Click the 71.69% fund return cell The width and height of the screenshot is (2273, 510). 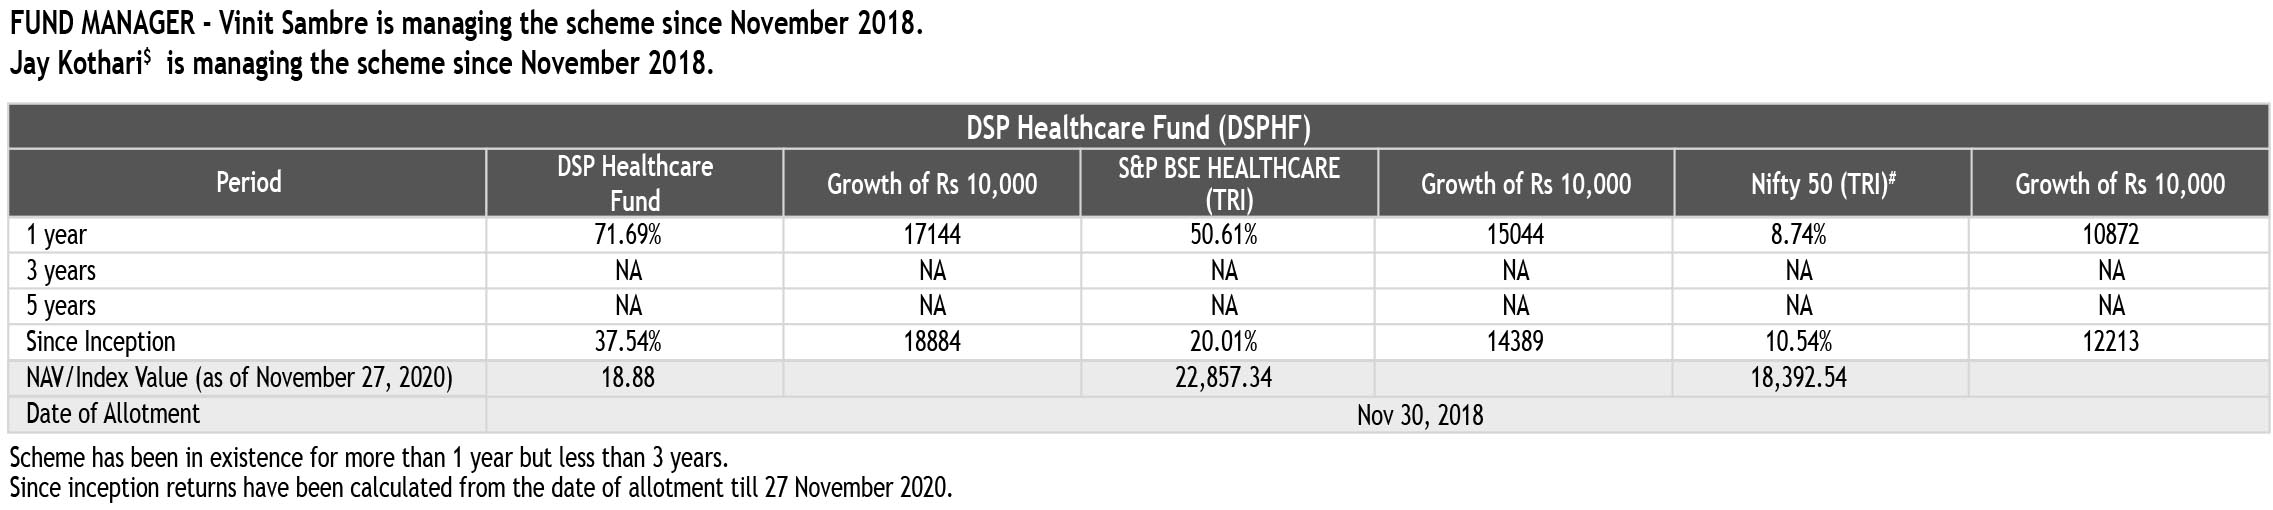[x=628, y=235]
